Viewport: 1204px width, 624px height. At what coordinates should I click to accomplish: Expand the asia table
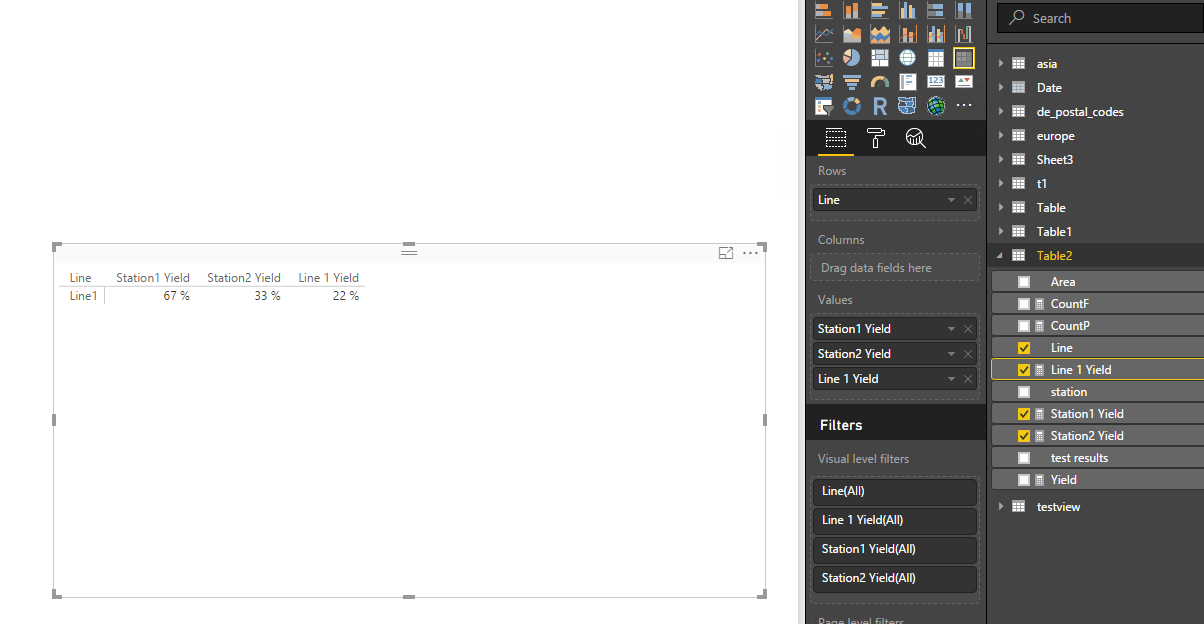[x=1001, y=64]
